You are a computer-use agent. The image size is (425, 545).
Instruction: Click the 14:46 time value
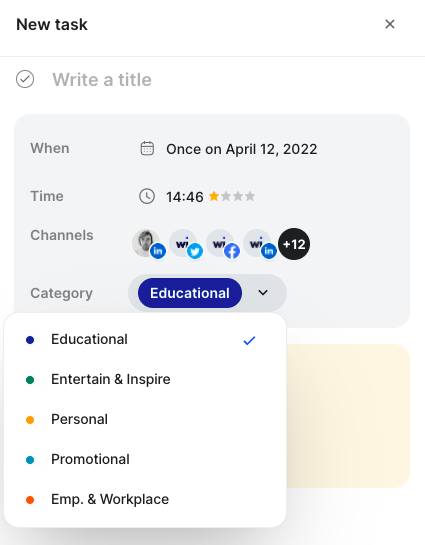185,197
